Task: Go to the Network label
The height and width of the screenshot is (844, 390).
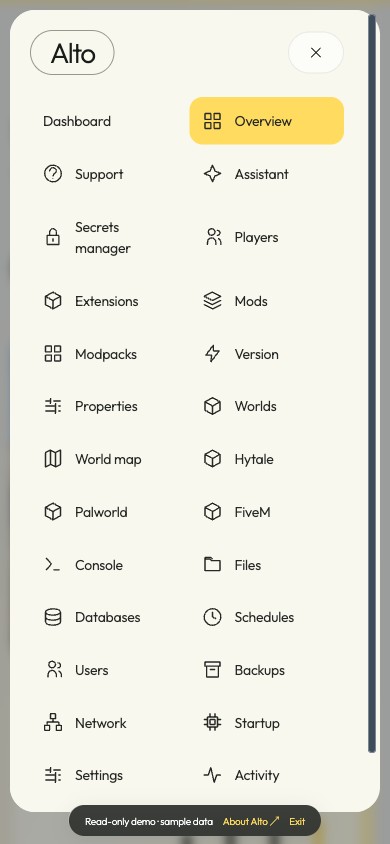Action: pyautogui.click(x=101, y=723)
